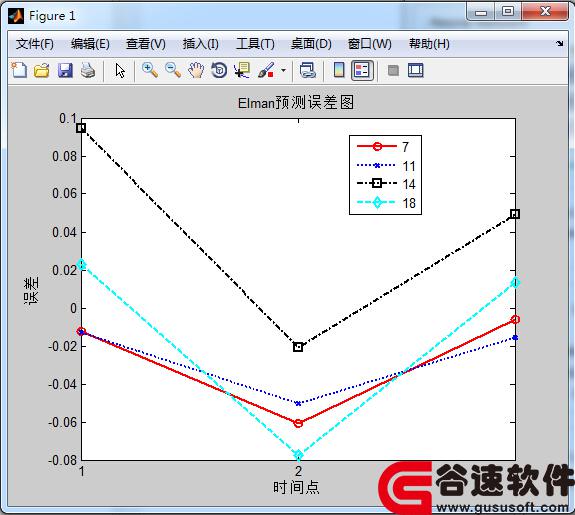Click legend entry 11
The width and height of the screenshot is (575, 515).
pyautogui.click(x=409, y=166)
